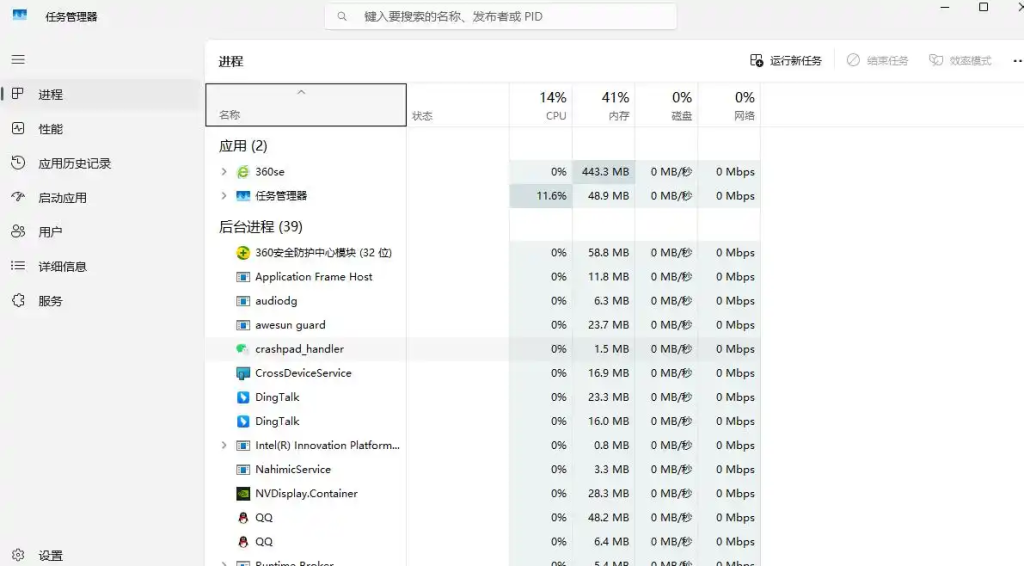Click the 360安全防护中心模块 icon

(x=243, y=253)
